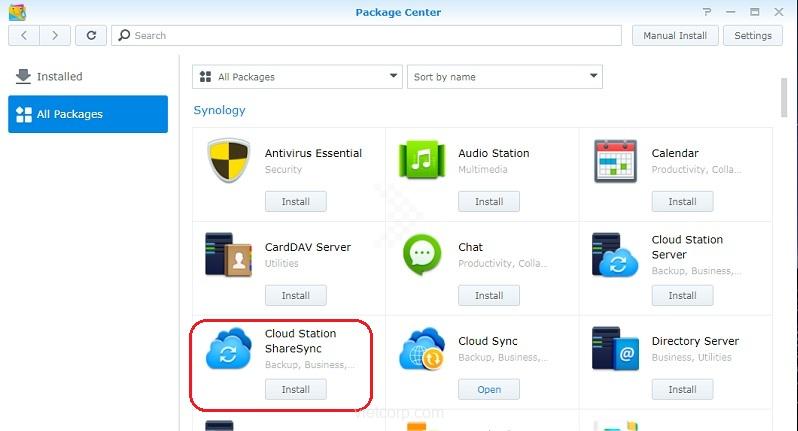Click the Cloud Station Server icon
The height and width of the screenshot is (431, 798).
pos(615,256)
